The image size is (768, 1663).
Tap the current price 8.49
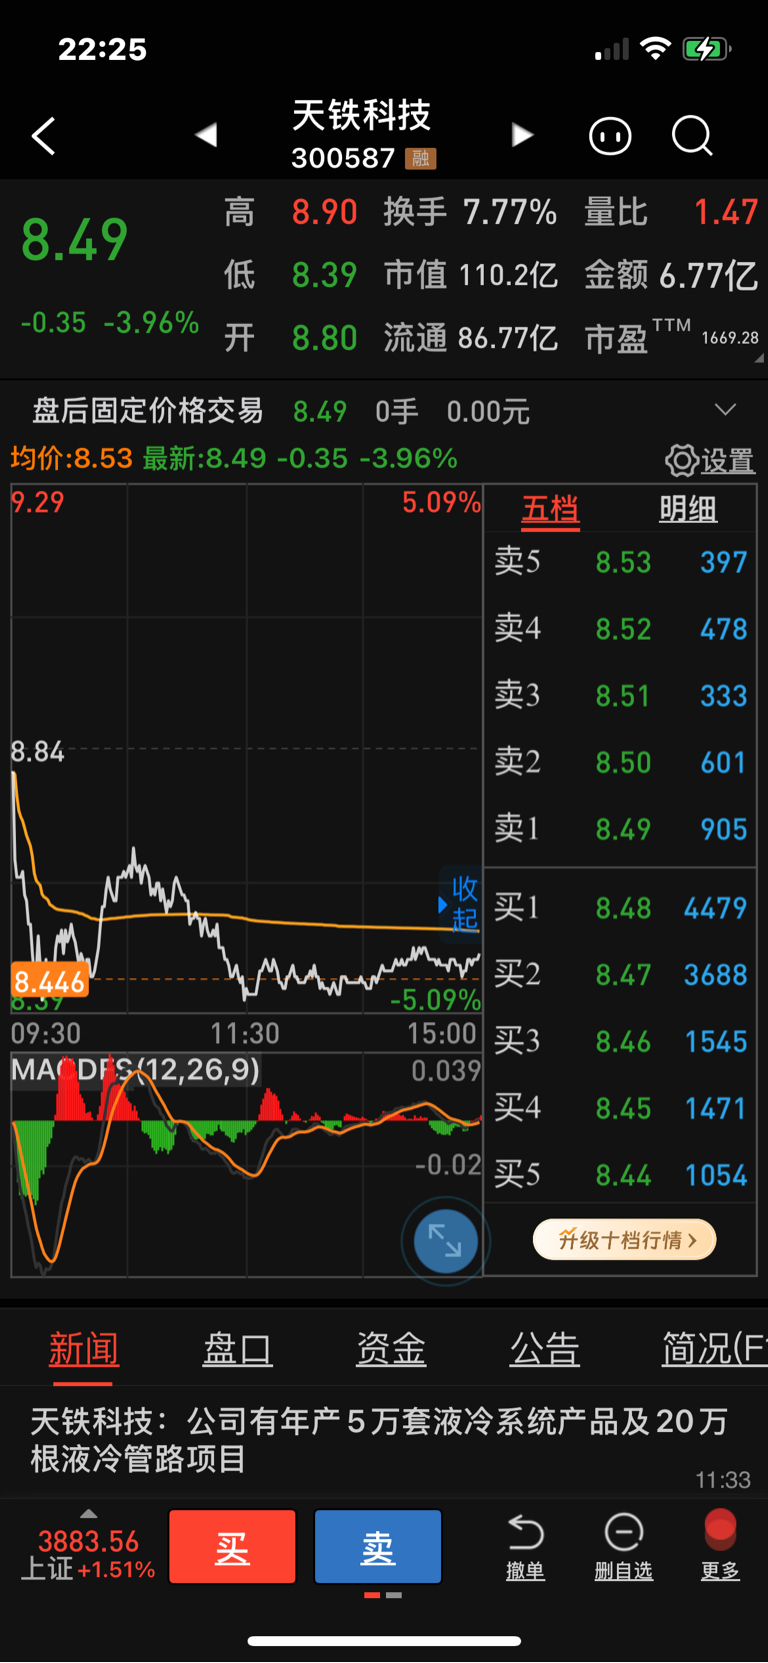75,240
